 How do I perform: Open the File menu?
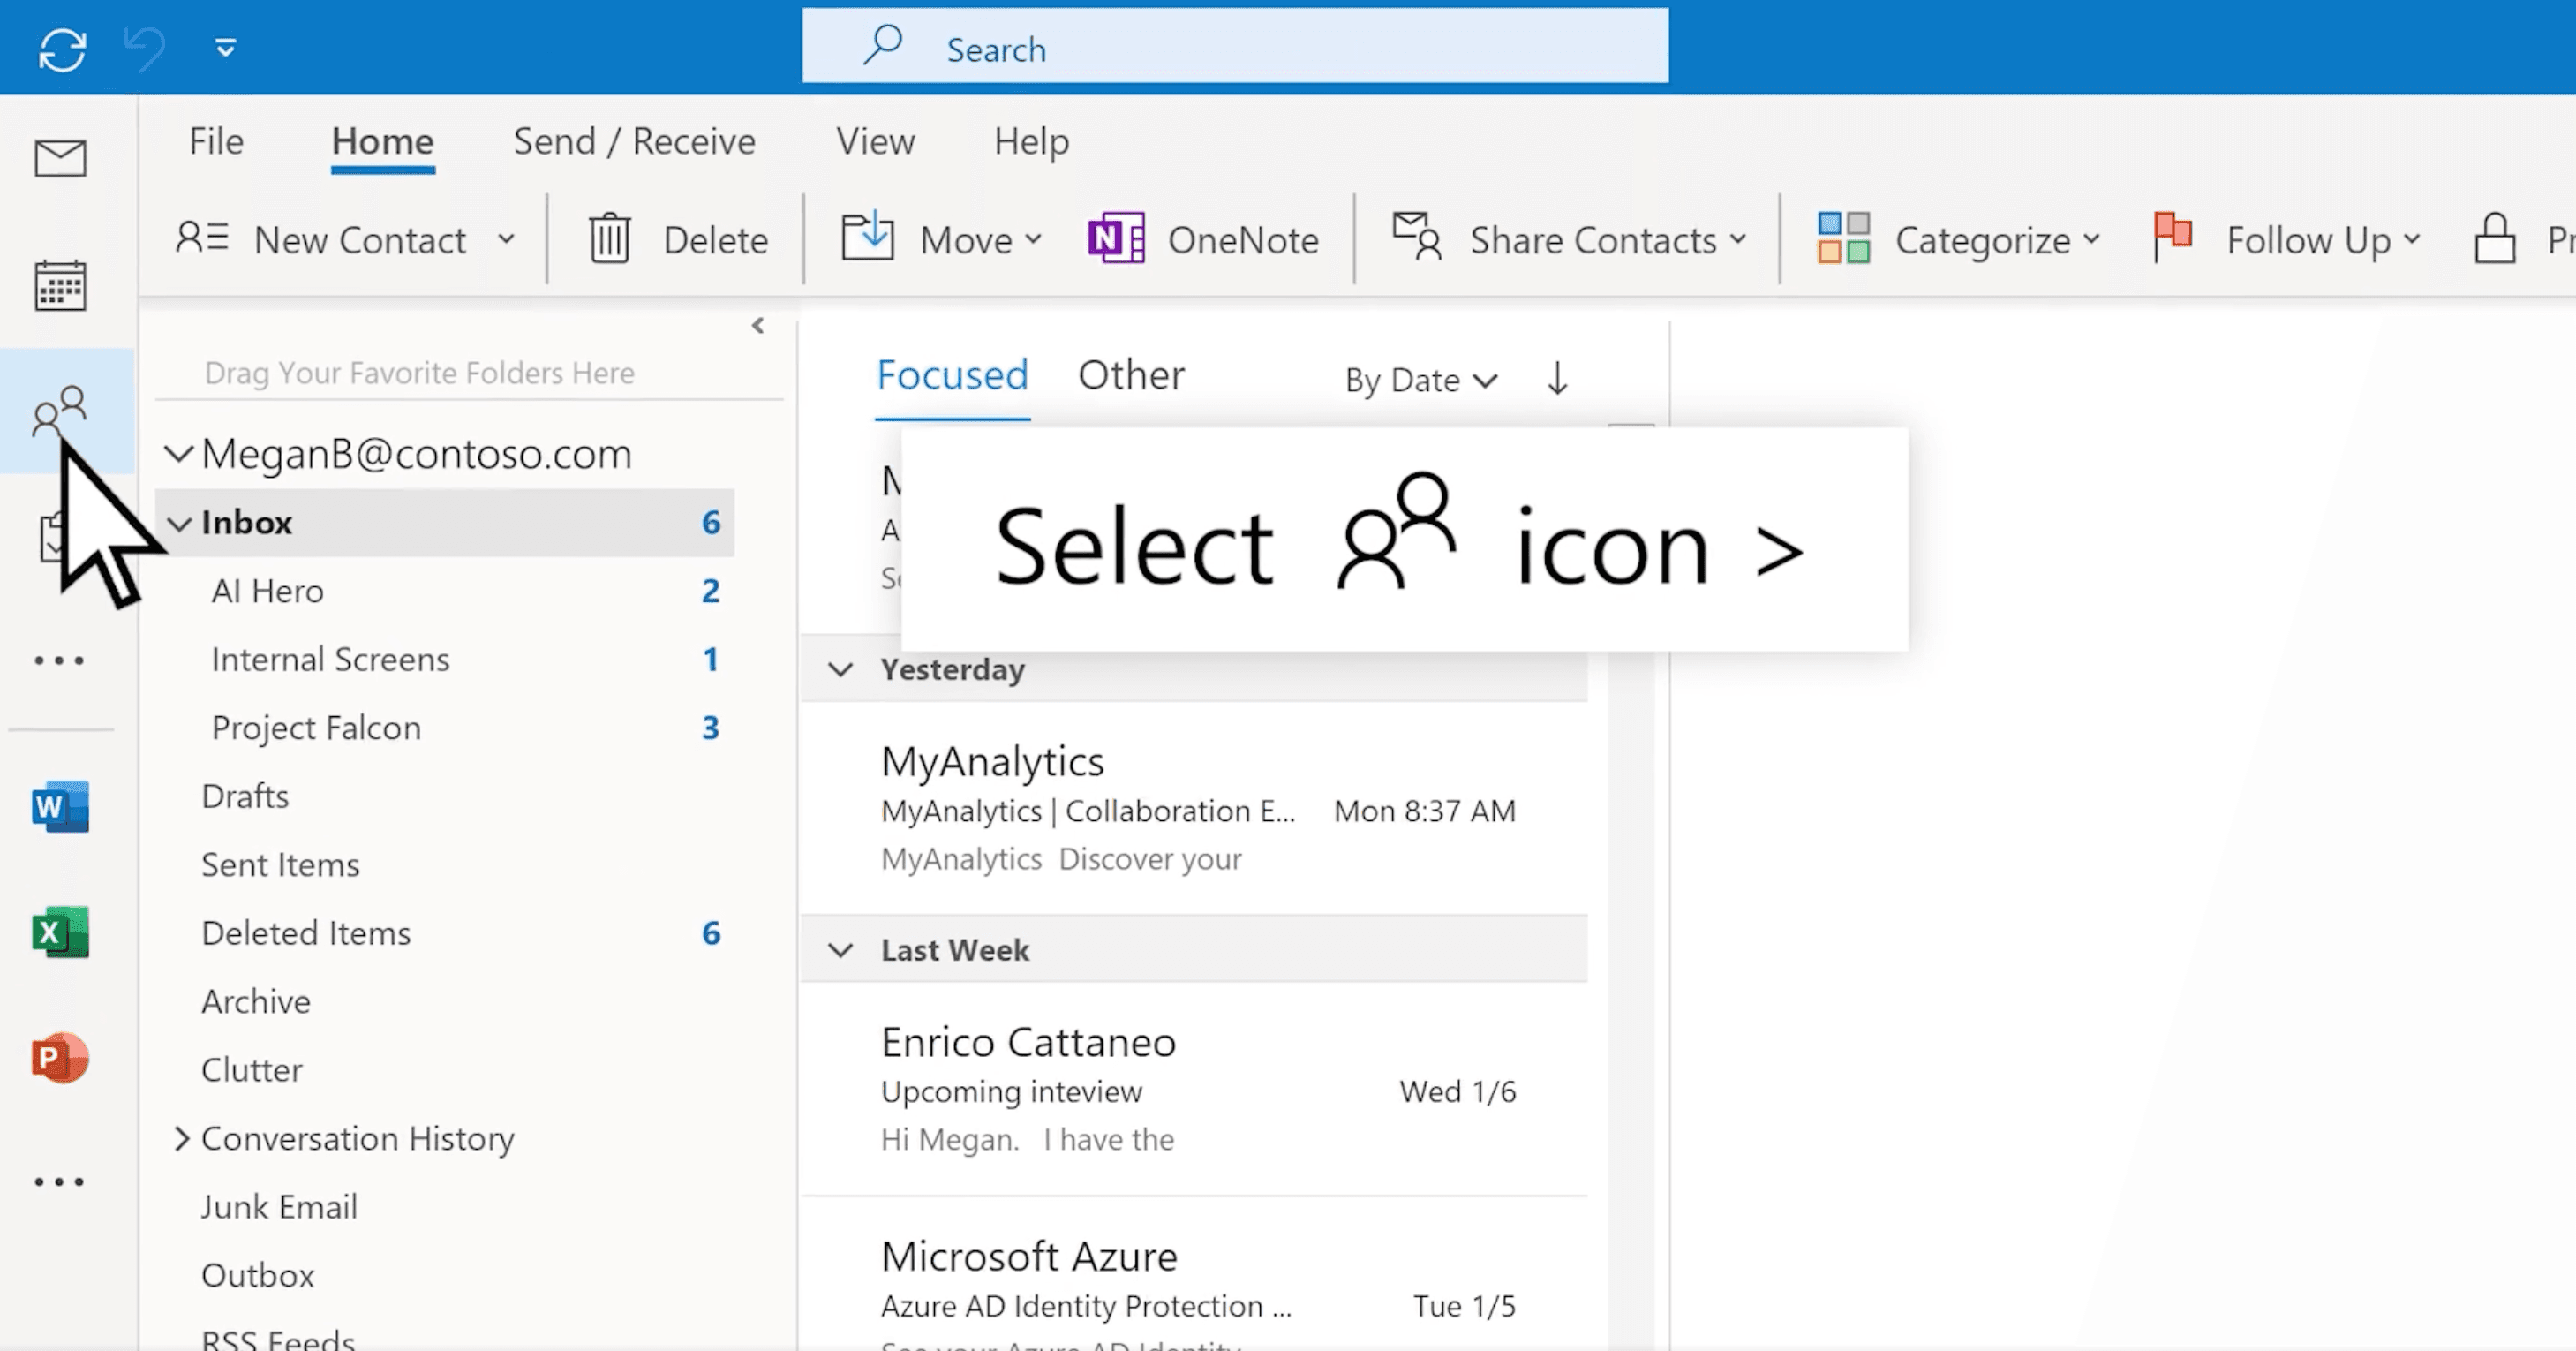coord(216,141)
